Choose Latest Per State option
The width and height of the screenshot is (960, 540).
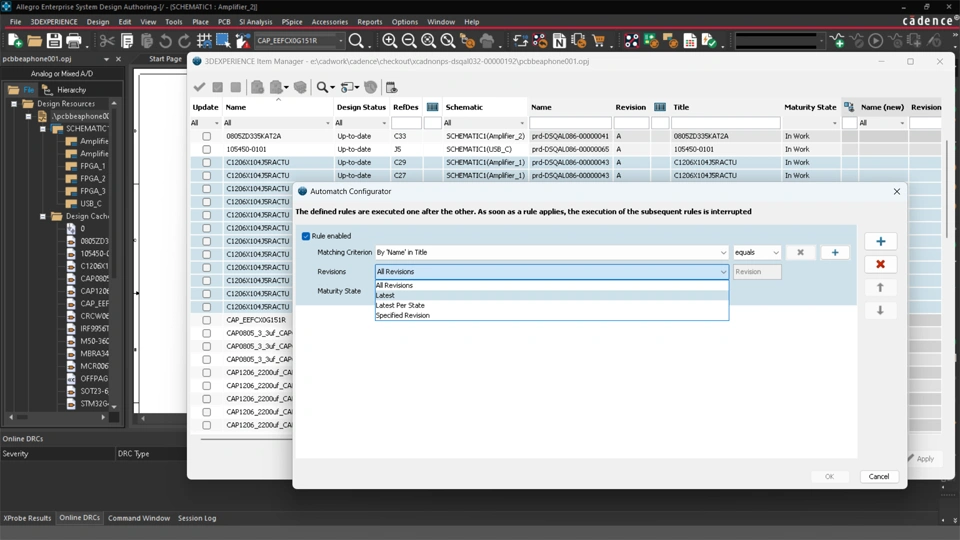(552, 306)
